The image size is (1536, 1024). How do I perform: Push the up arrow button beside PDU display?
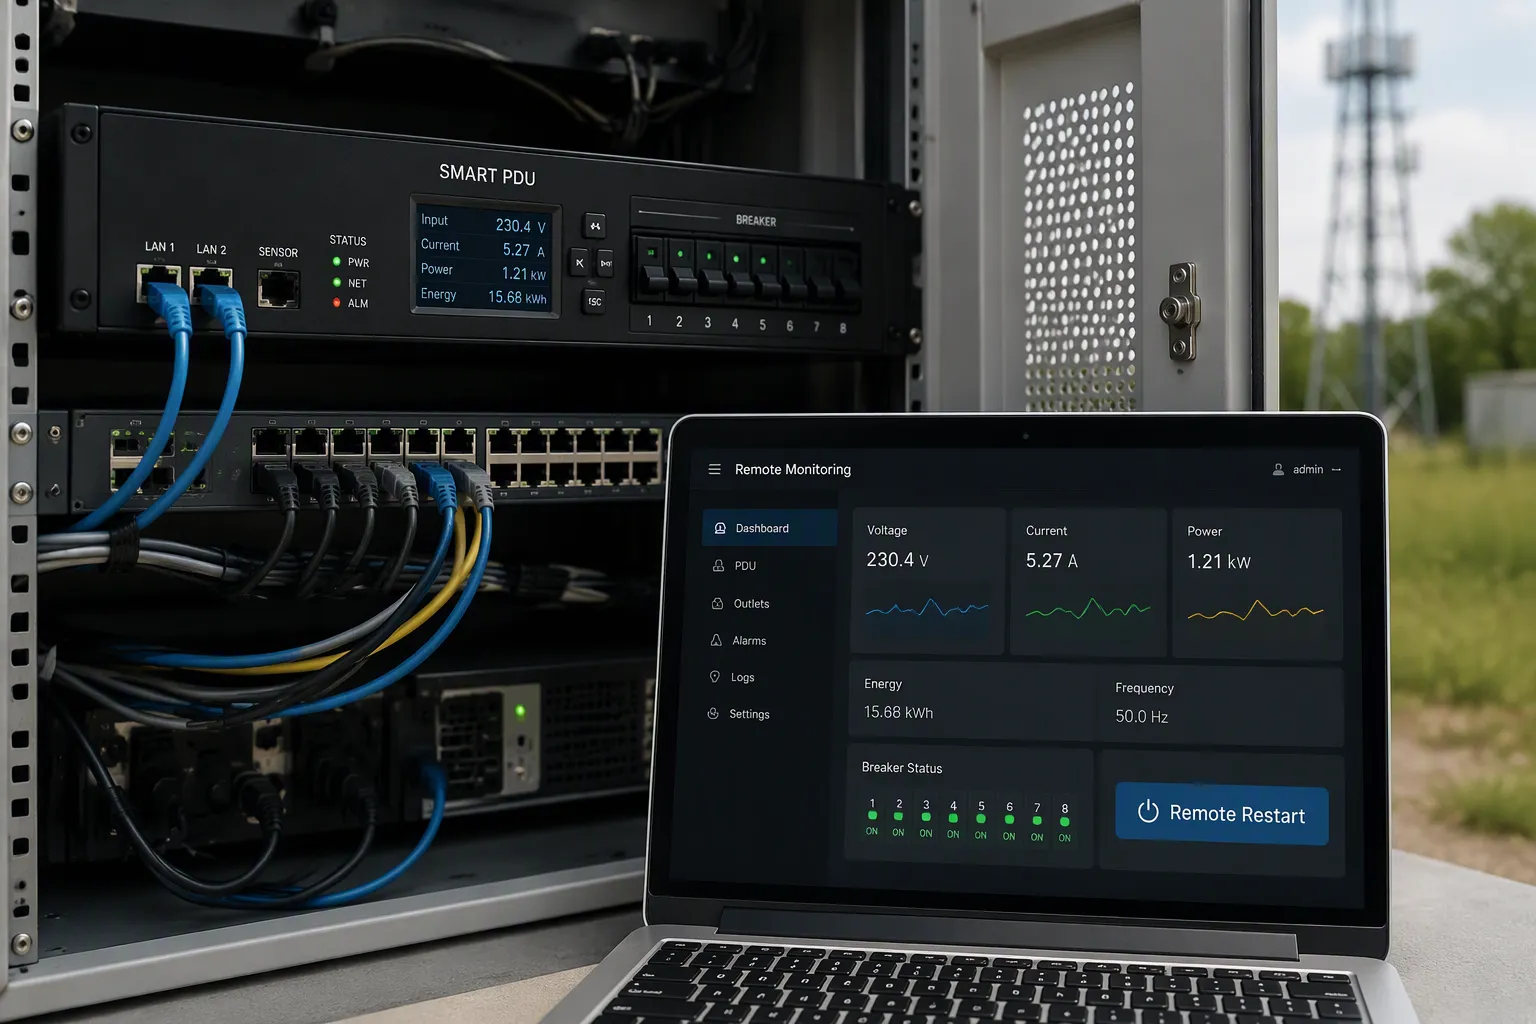pyautogui.click(x=595, y=226)
